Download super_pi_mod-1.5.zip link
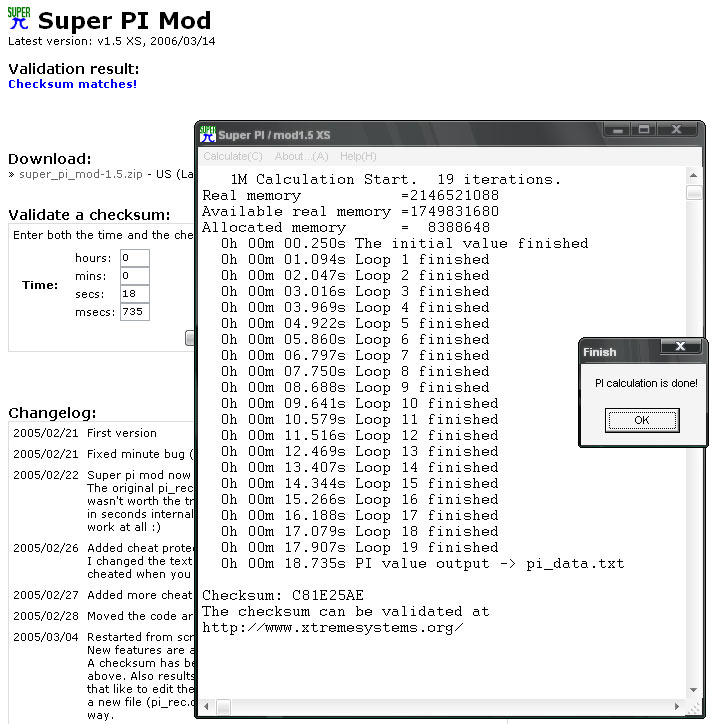712x724 pixels. click(81, 174)
